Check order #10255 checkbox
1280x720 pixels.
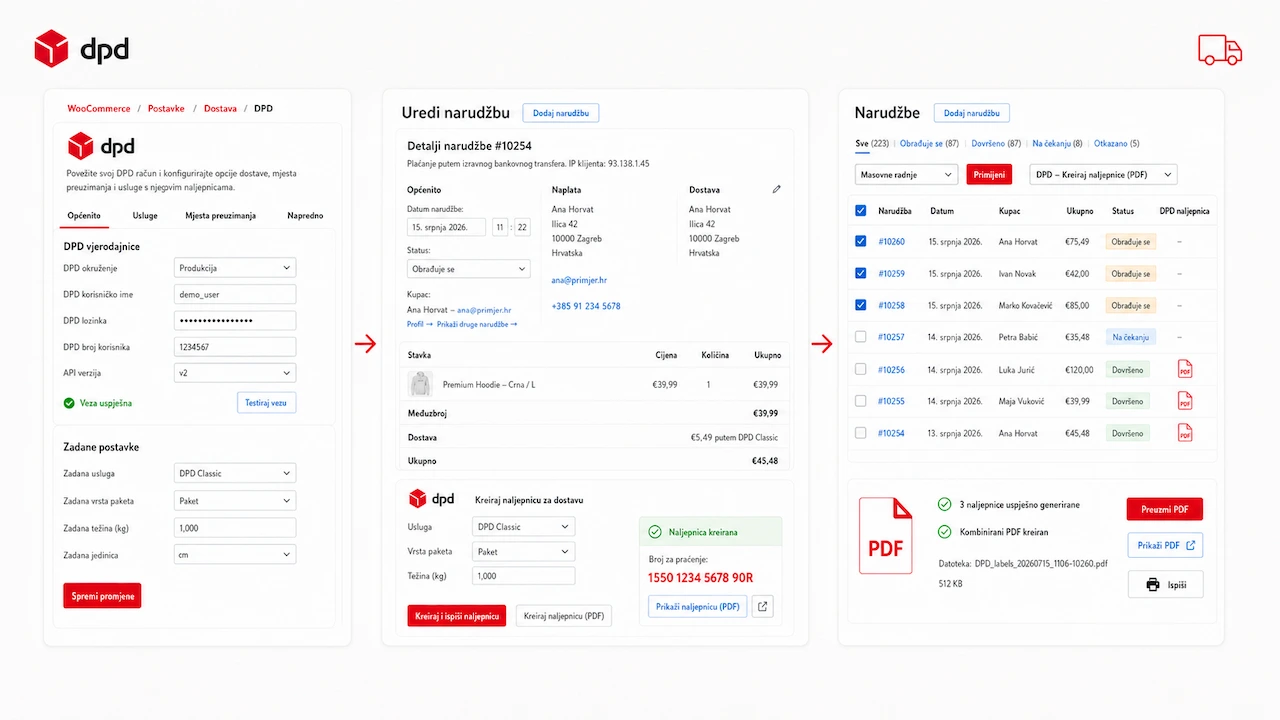861,401
